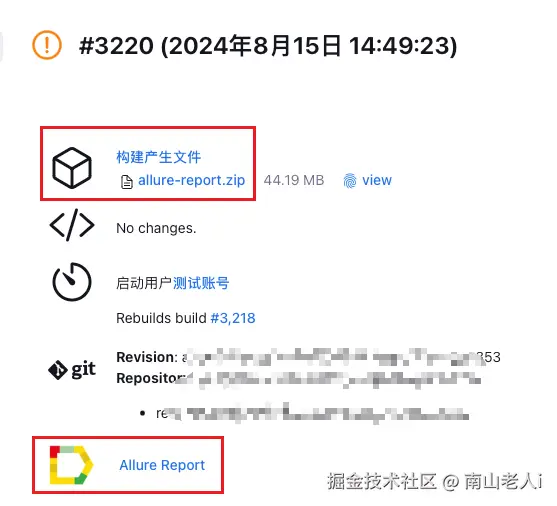Click the git logo icon
The width and height of the screenshot is (557, 506).
72,370
